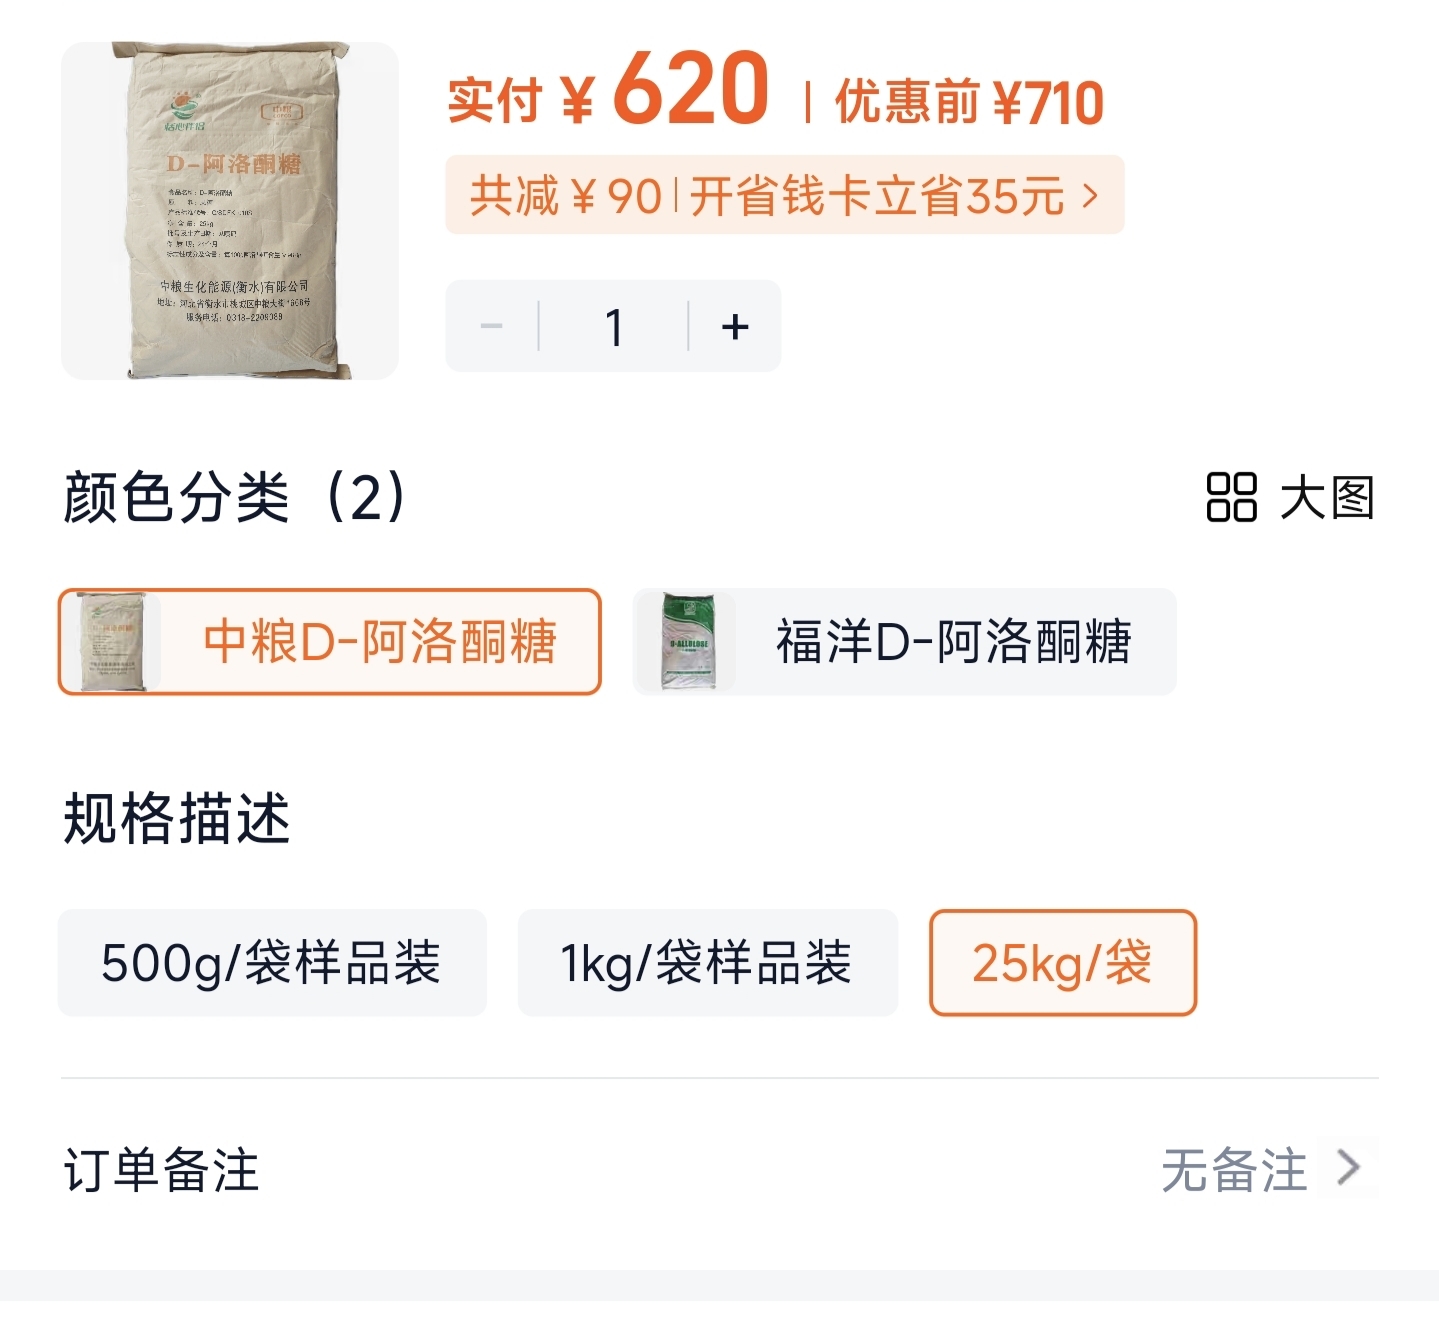Tap the 实付 ¥620 price text
The width and height of the screenshot is (1439, 1330).
click(608, 91)
